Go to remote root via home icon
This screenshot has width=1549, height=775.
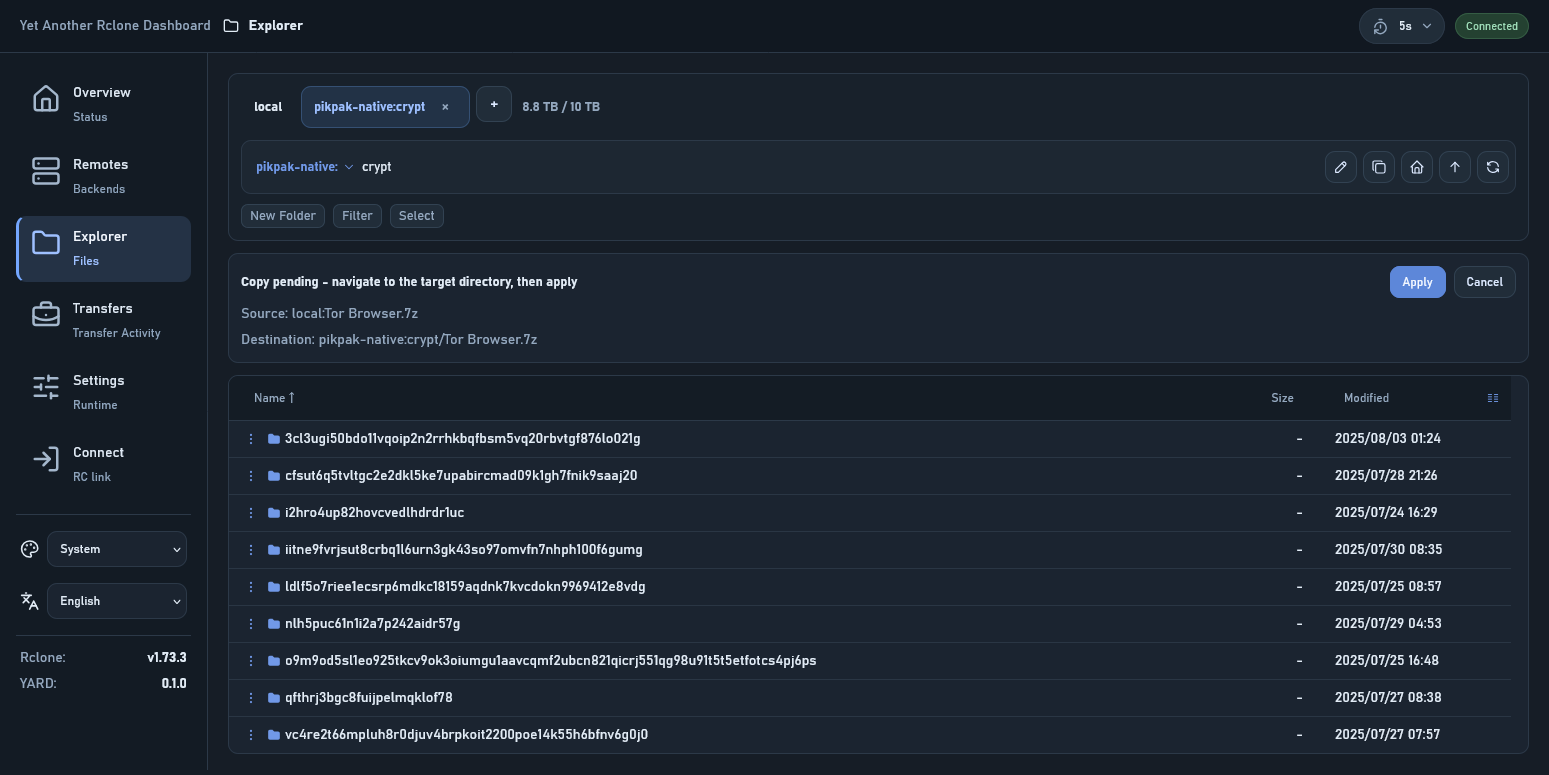[1416, 167]
